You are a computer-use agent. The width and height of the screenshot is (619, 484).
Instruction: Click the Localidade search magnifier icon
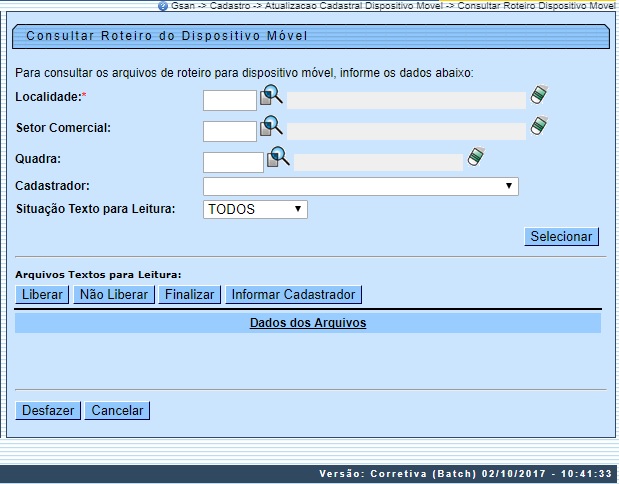[x=271, y=97]
